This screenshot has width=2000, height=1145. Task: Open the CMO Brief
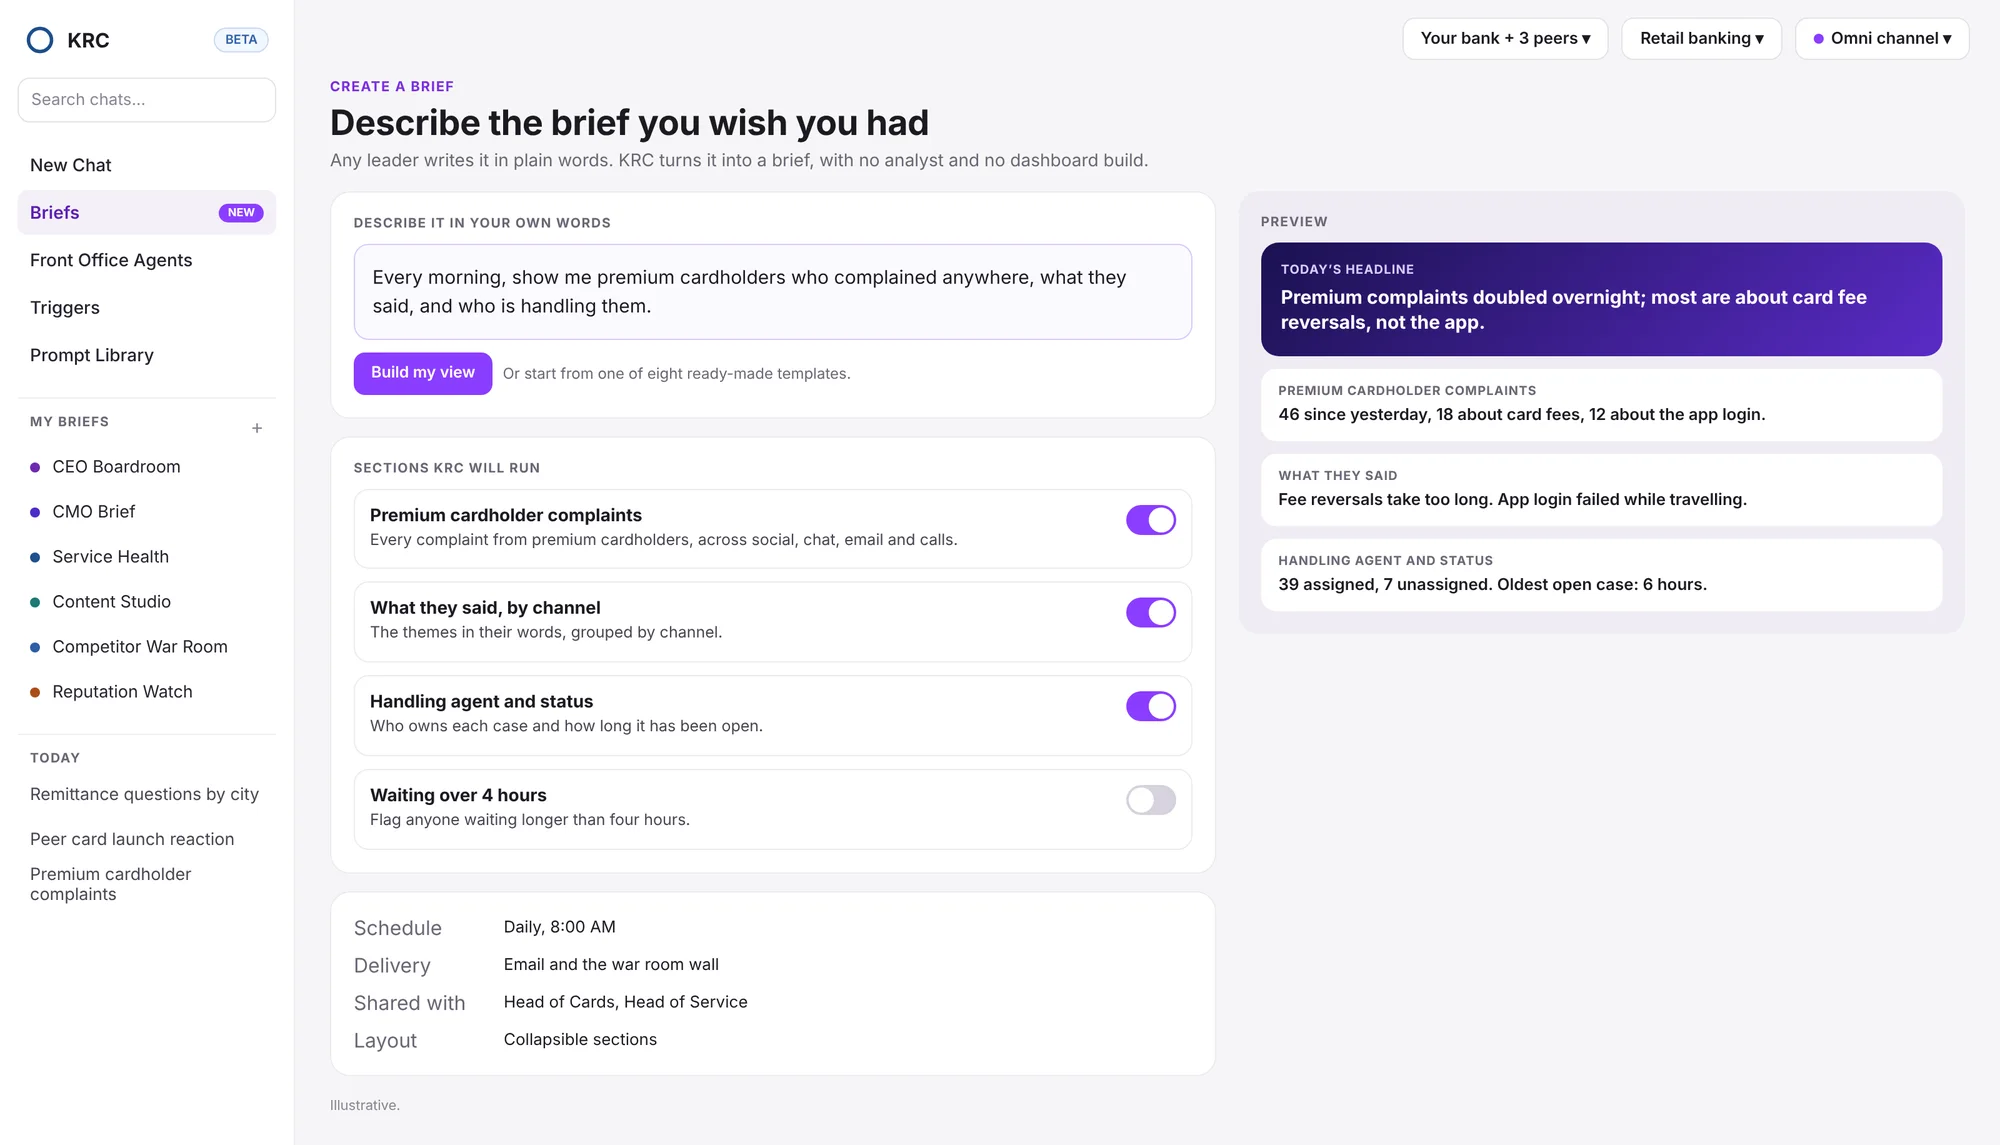pyautogui.click(x=147, y=512)
